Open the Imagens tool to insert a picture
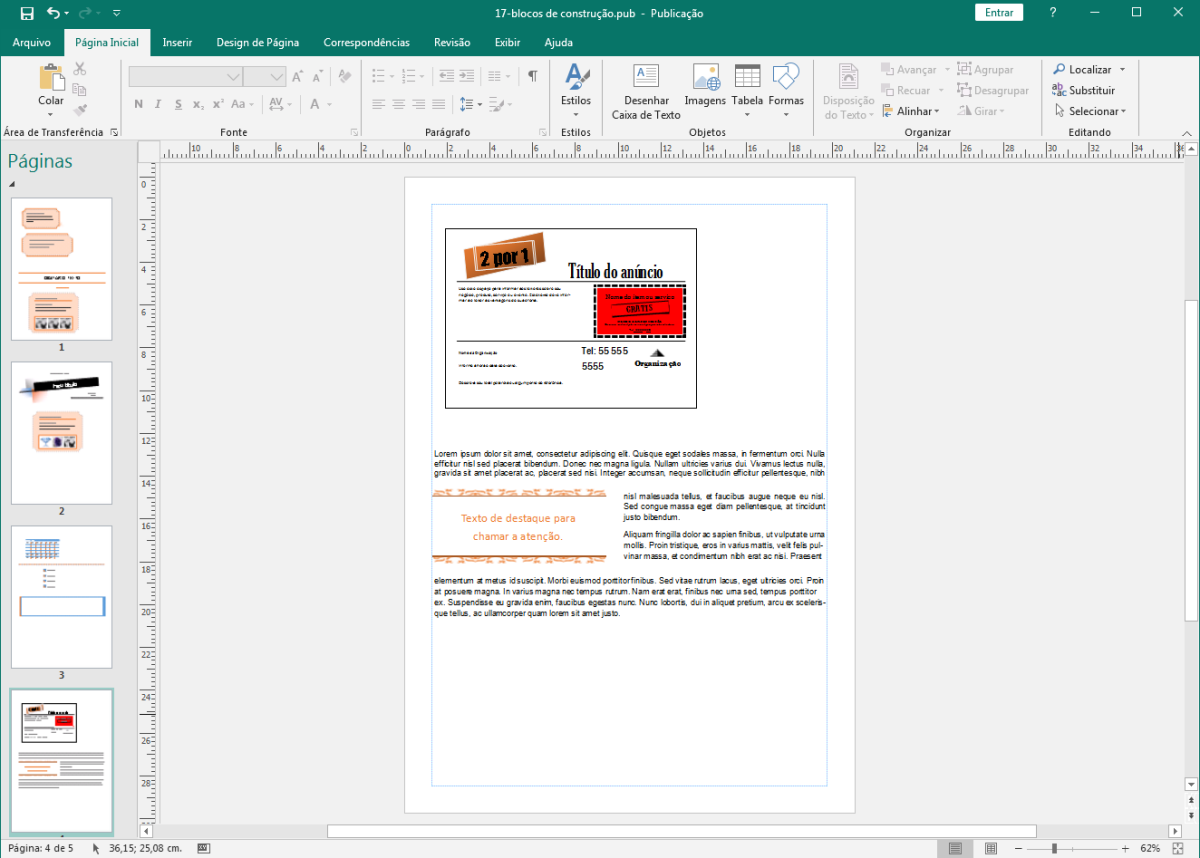Screen dimensions: 1200x858 point(705,89)
